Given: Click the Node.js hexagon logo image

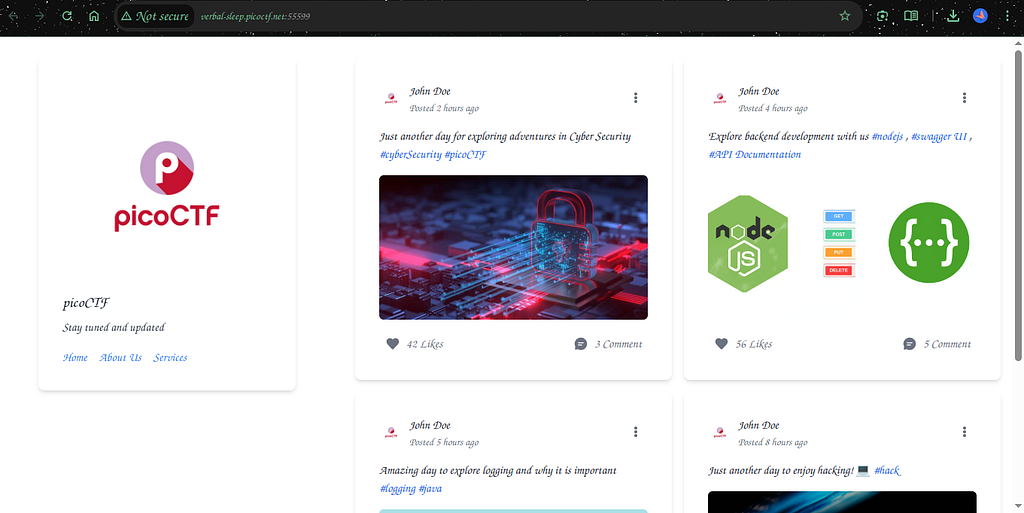Looking at the screenshot, I should 748,243.
